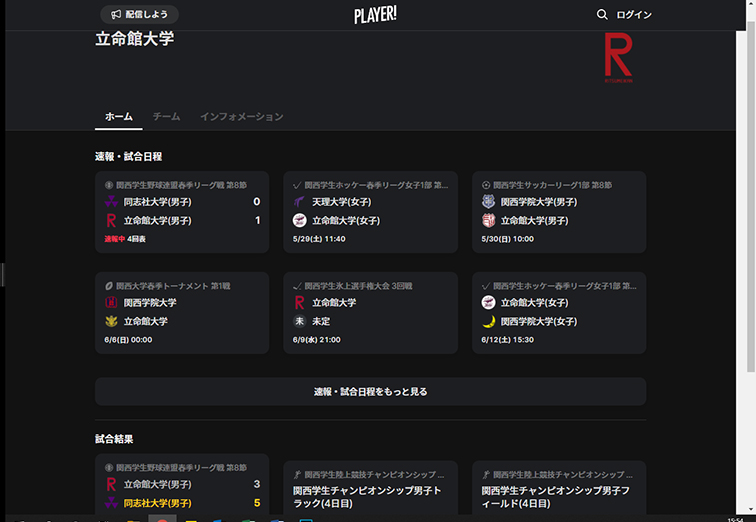Click the 速報・試合日程 section heading
Screen dimensions: 756x522
pyautogui.click(x=128, y=157)
